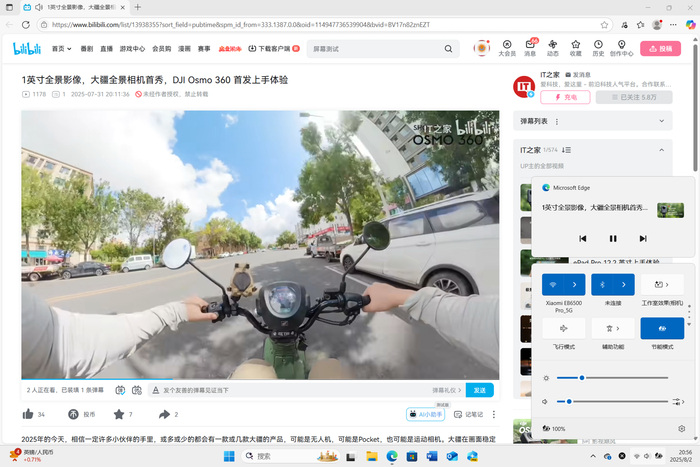Click the battery 100% indicator
The height and width of the screenshot is (467, 700).
(x=554, y=429)
